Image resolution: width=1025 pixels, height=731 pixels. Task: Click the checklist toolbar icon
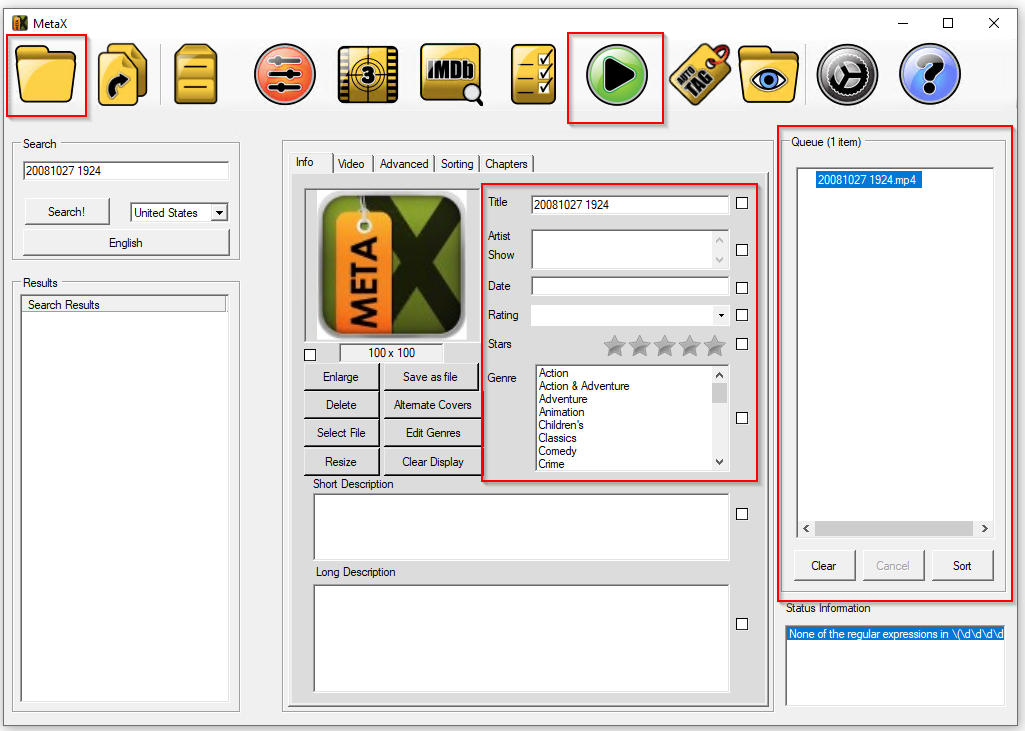coord(531,73)
